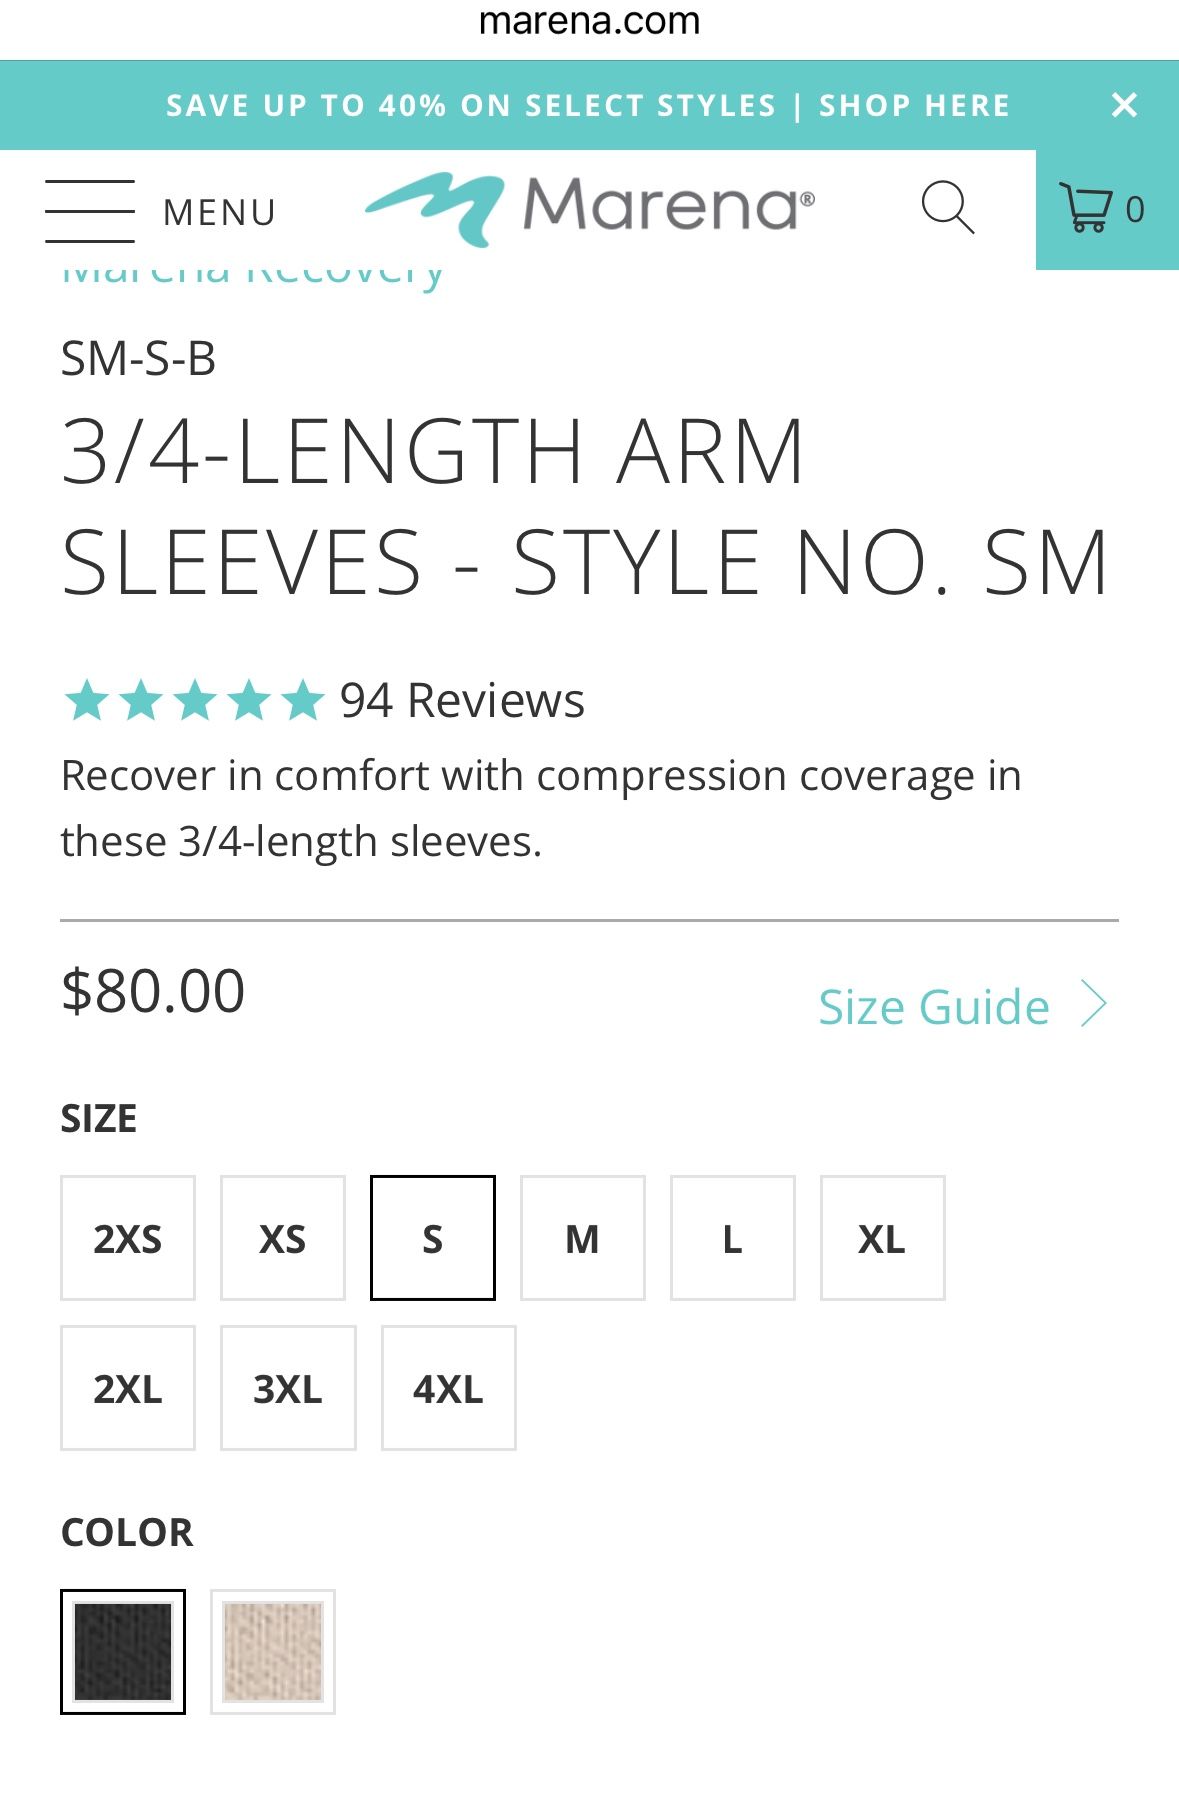Open MENU in the header

(221, 211)
